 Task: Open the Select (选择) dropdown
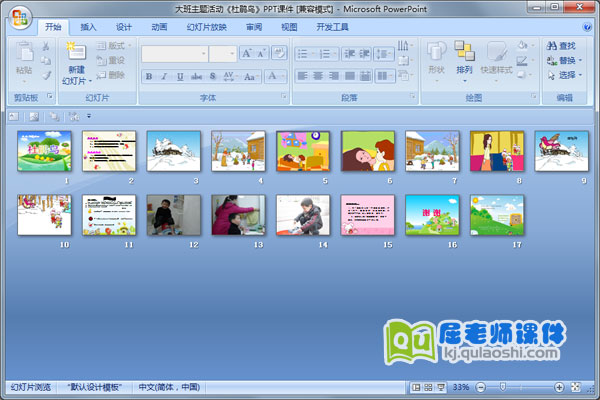pos(565,75)
